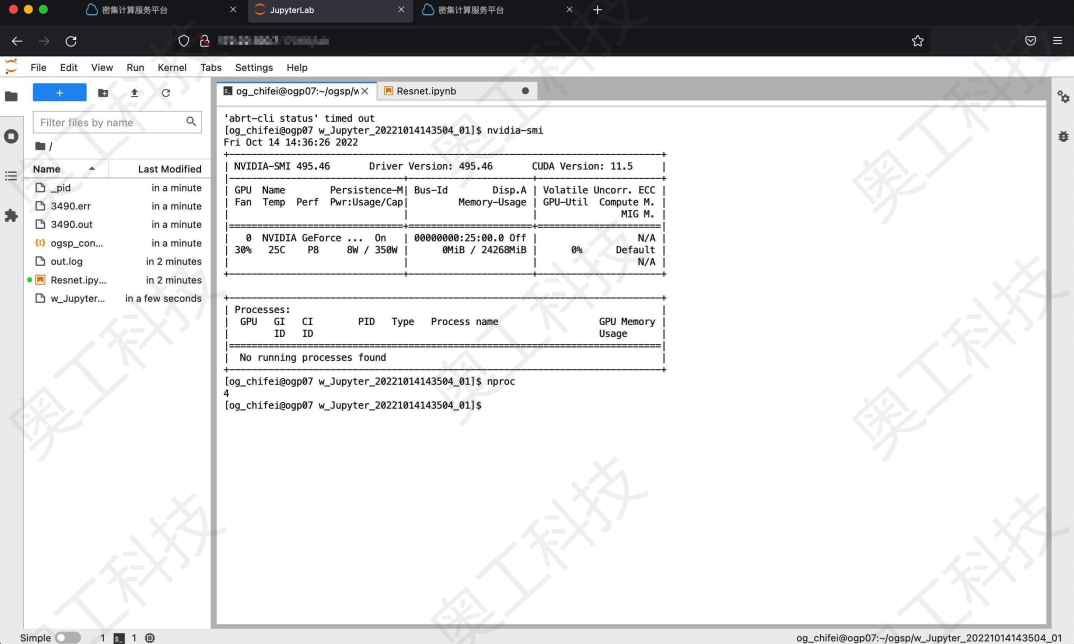Open the Settings menu
This screenshot has height=644, width=1074.
(x=254, y=67)
